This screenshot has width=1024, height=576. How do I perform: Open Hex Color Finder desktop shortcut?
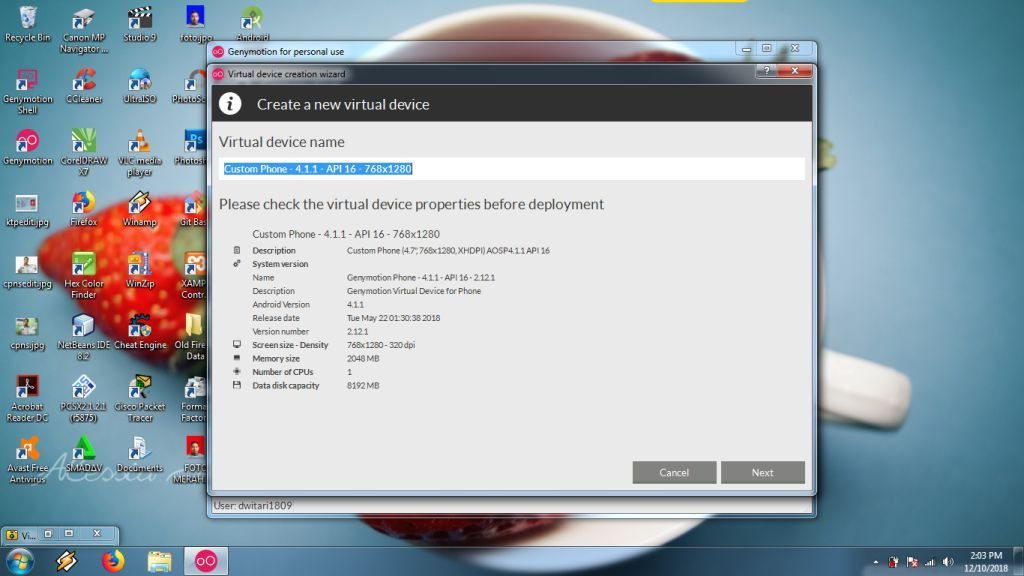tap(84, 276)
